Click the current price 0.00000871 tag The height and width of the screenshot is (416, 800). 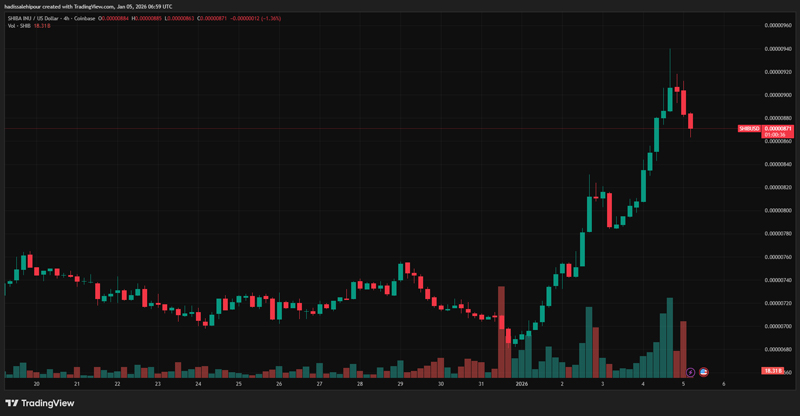click(x=778, y=129)
